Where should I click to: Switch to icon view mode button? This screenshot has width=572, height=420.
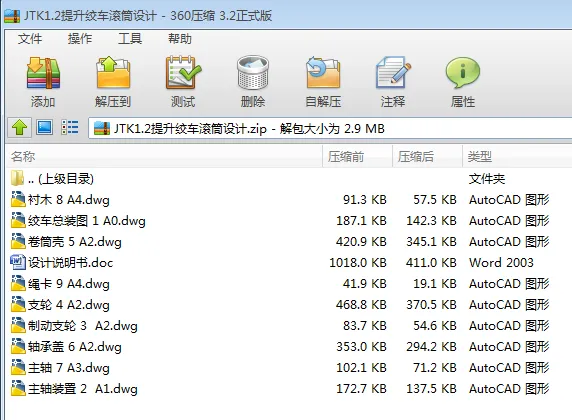[45, 128]
